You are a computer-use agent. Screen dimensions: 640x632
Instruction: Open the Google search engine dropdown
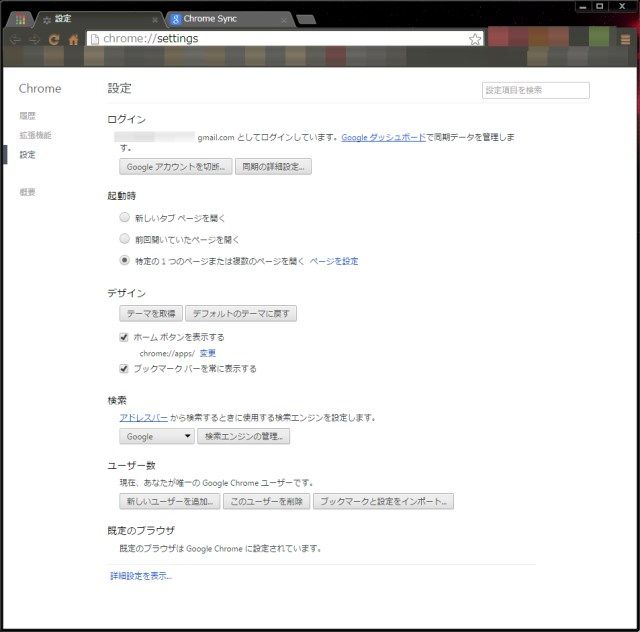pos(157,436)
